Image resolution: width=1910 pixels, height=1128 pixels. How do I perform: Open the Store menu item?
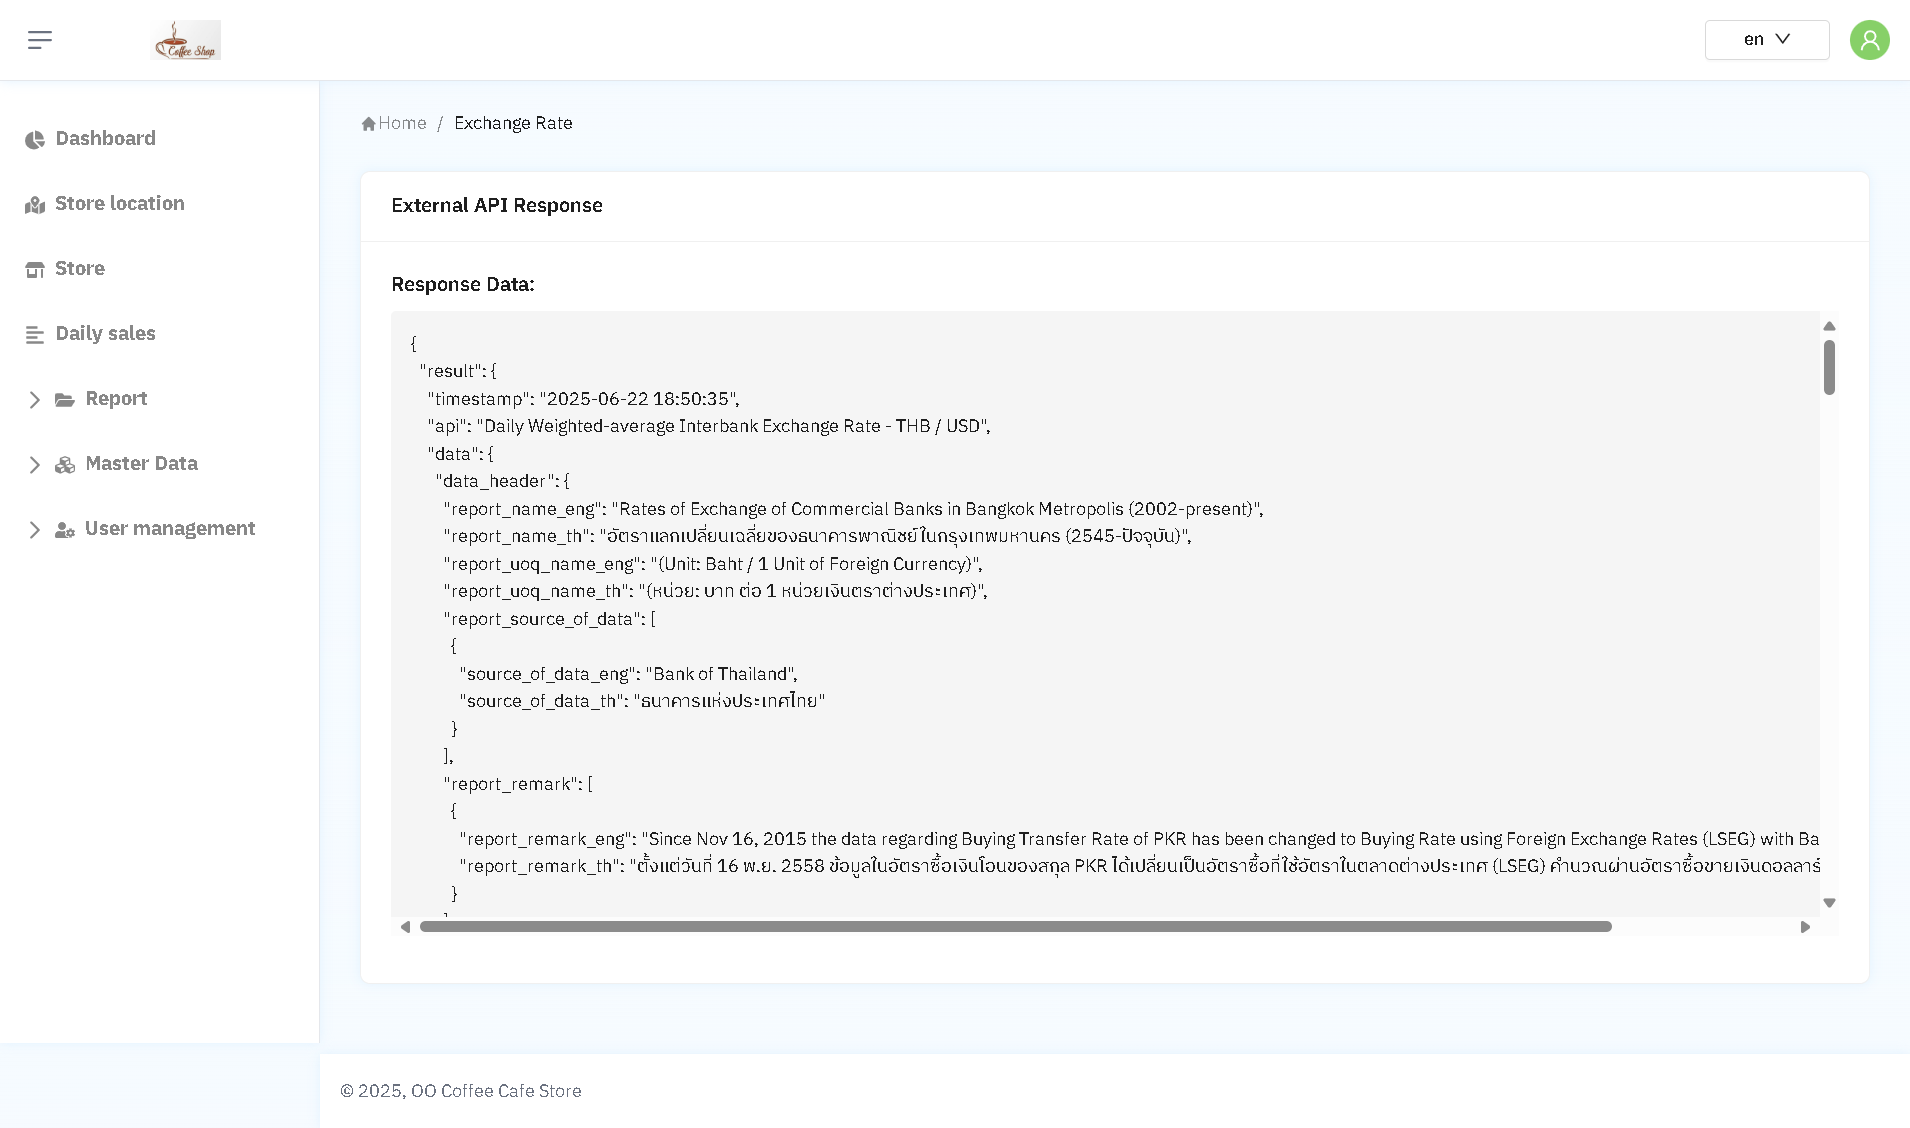click(x=80, y=268)
